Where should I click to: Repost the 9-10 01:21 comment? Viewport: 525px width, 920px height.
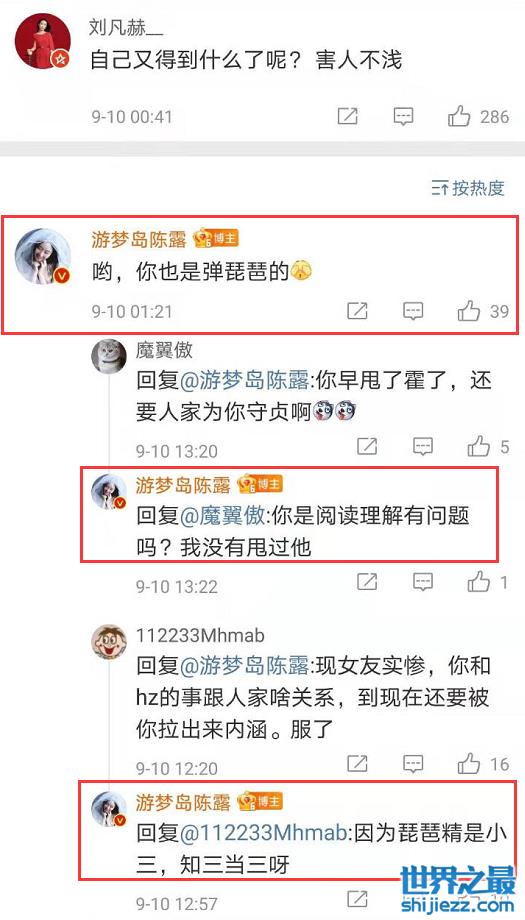coord(357,311)
